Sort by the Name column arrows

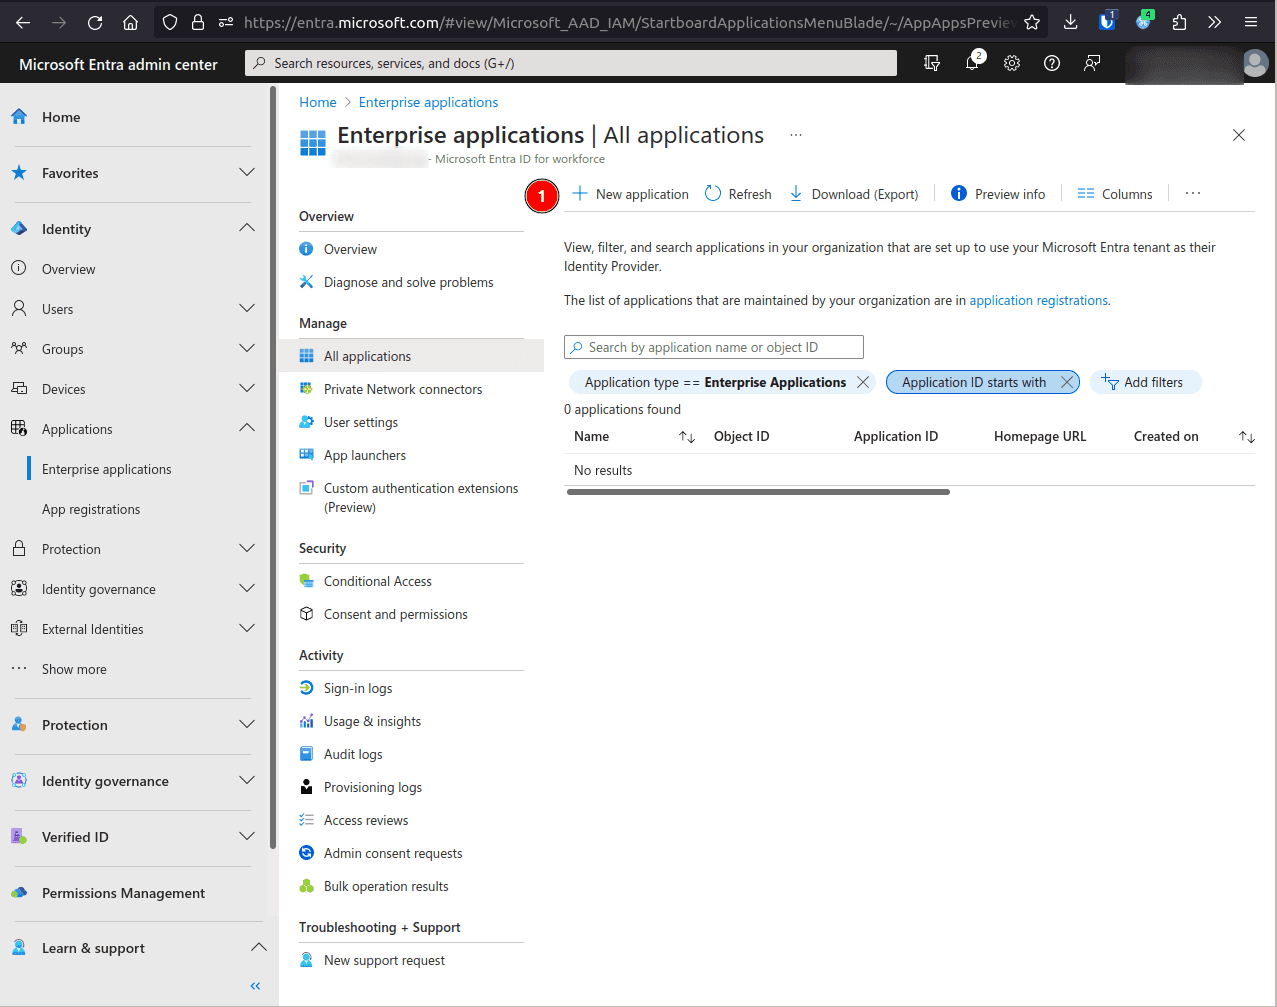coord(687,437)
